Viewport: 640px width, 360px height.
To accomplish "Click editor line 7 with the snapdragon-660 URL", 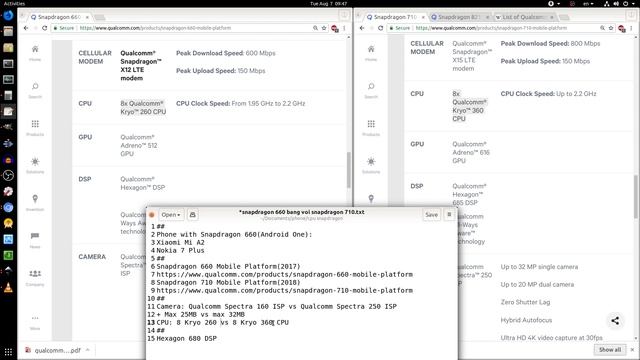I will click(x=284, y=274).
